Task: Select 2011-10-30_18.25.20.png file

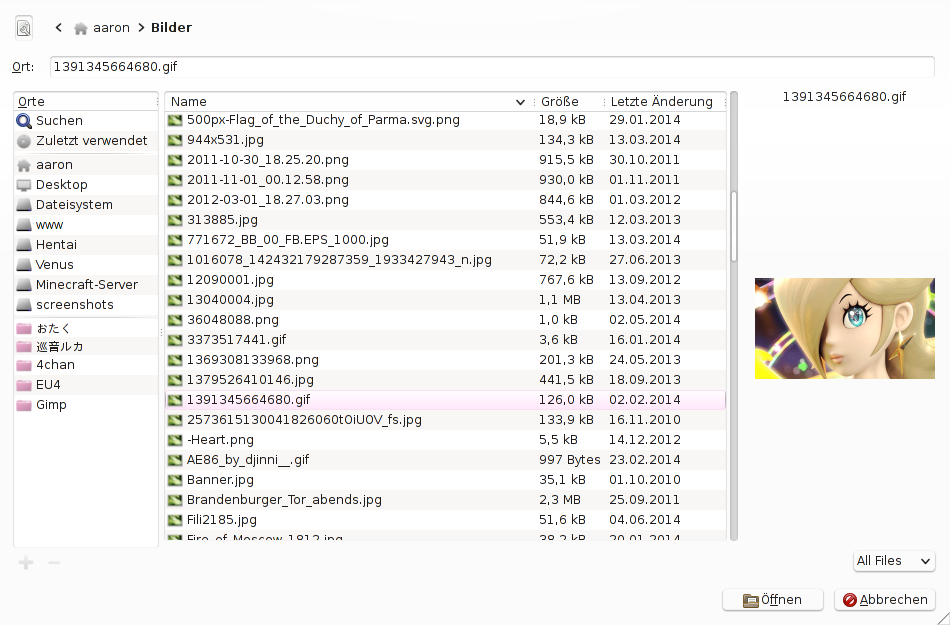Action: point(445,160)
